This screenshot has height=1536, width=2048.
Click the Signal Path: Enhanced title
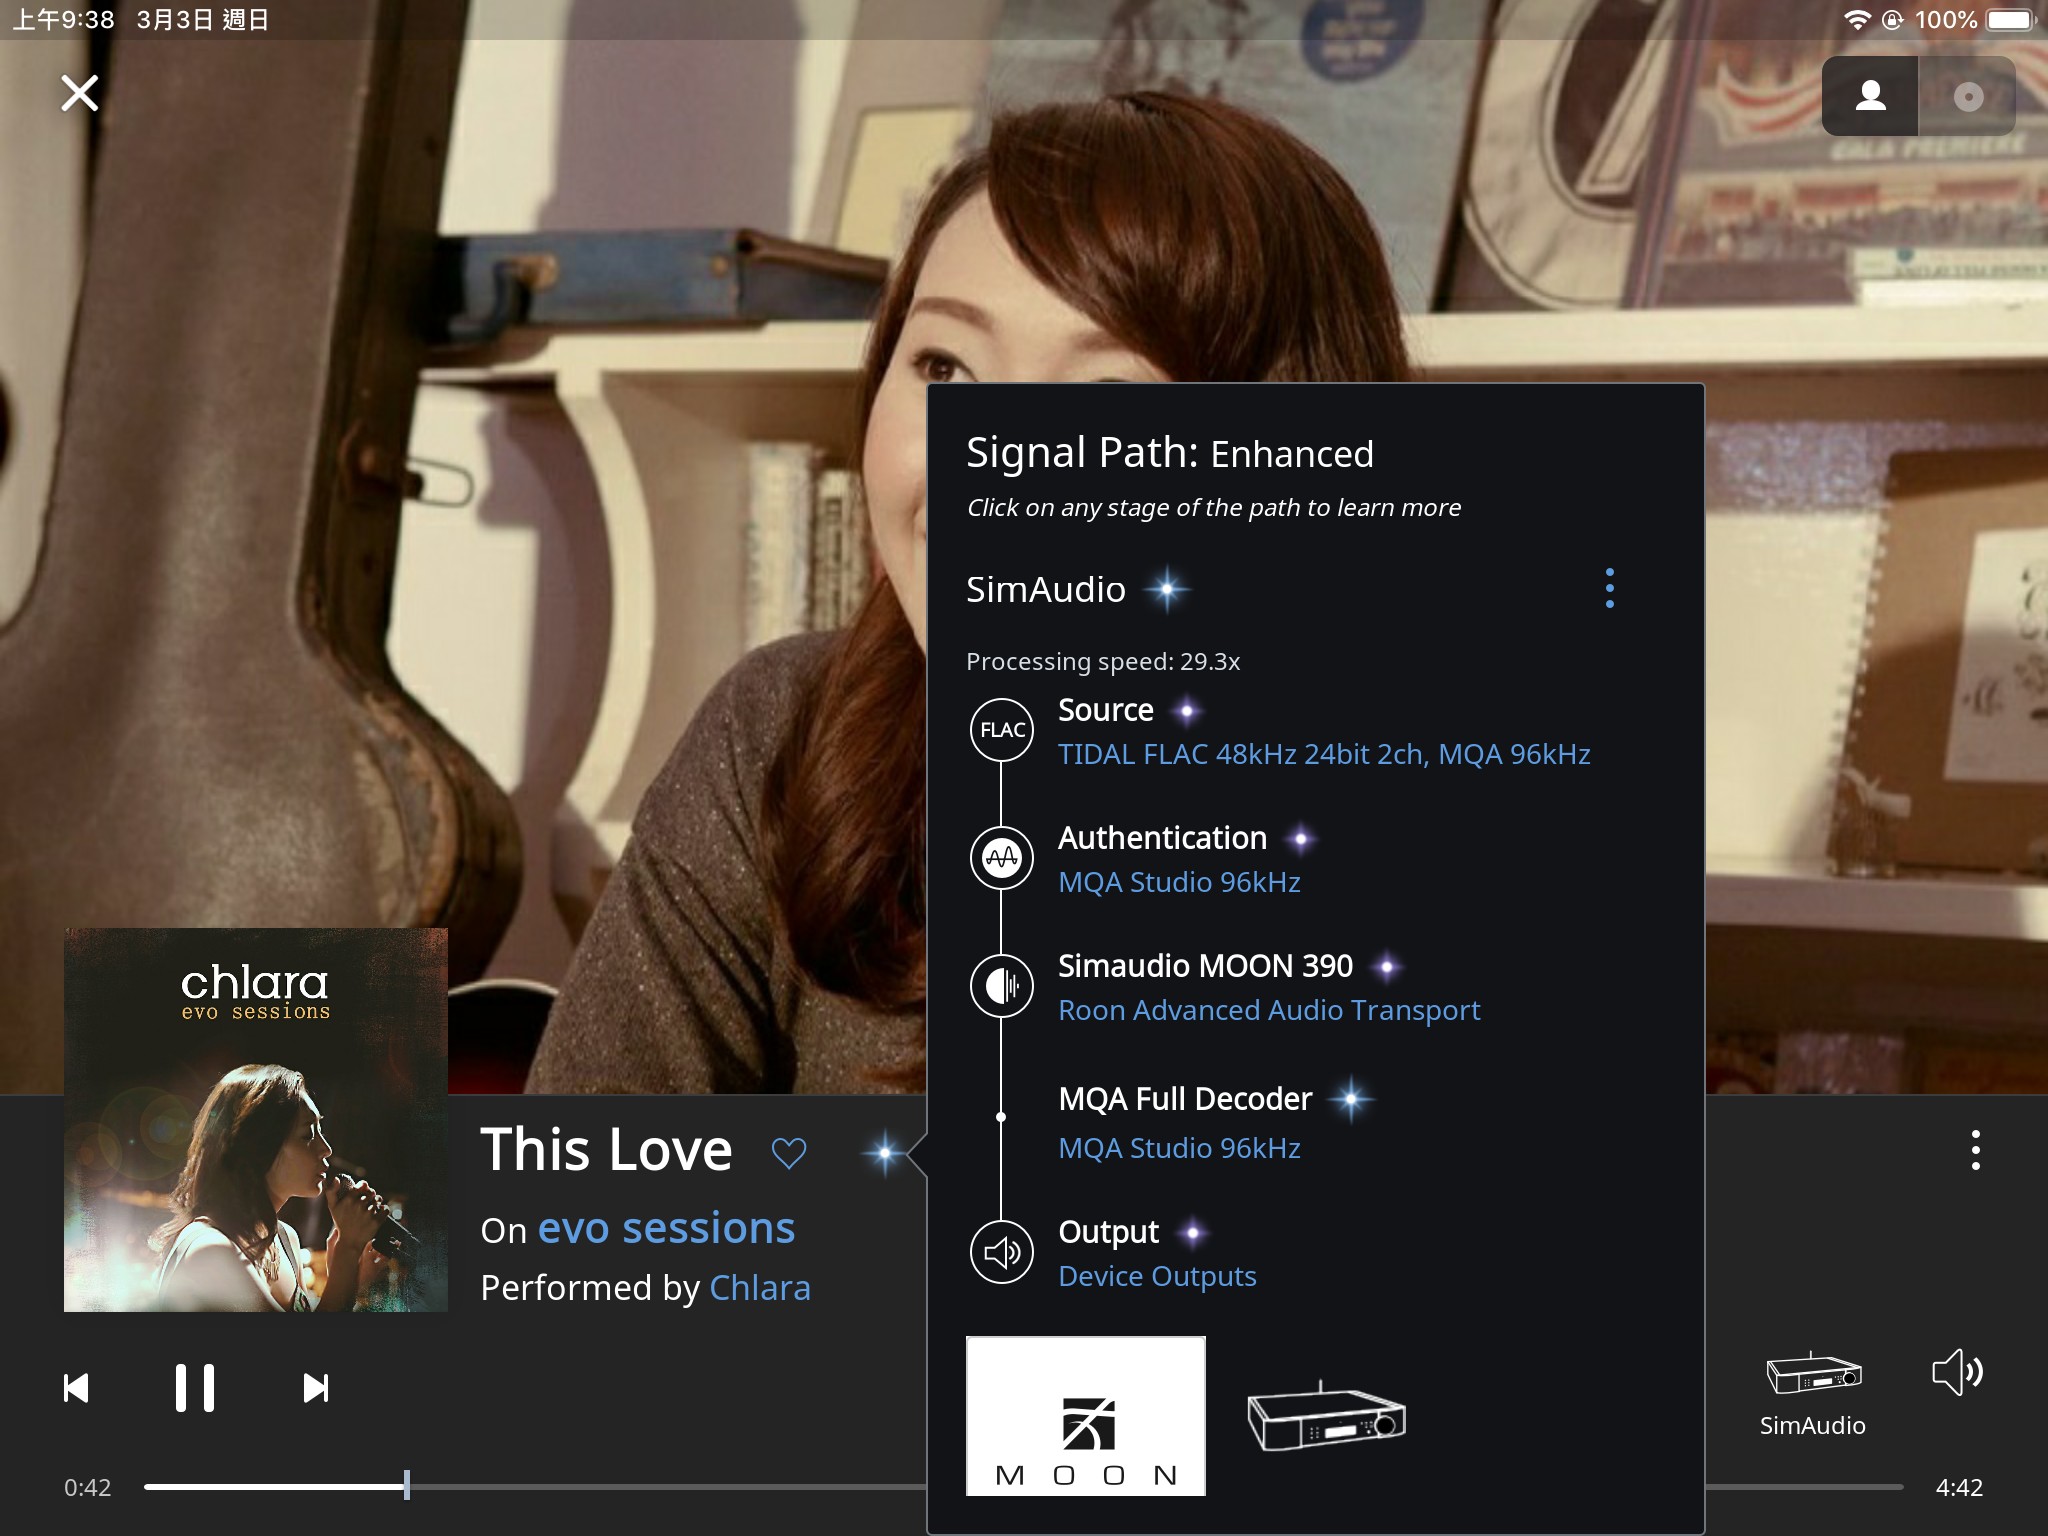point(1170,453)
